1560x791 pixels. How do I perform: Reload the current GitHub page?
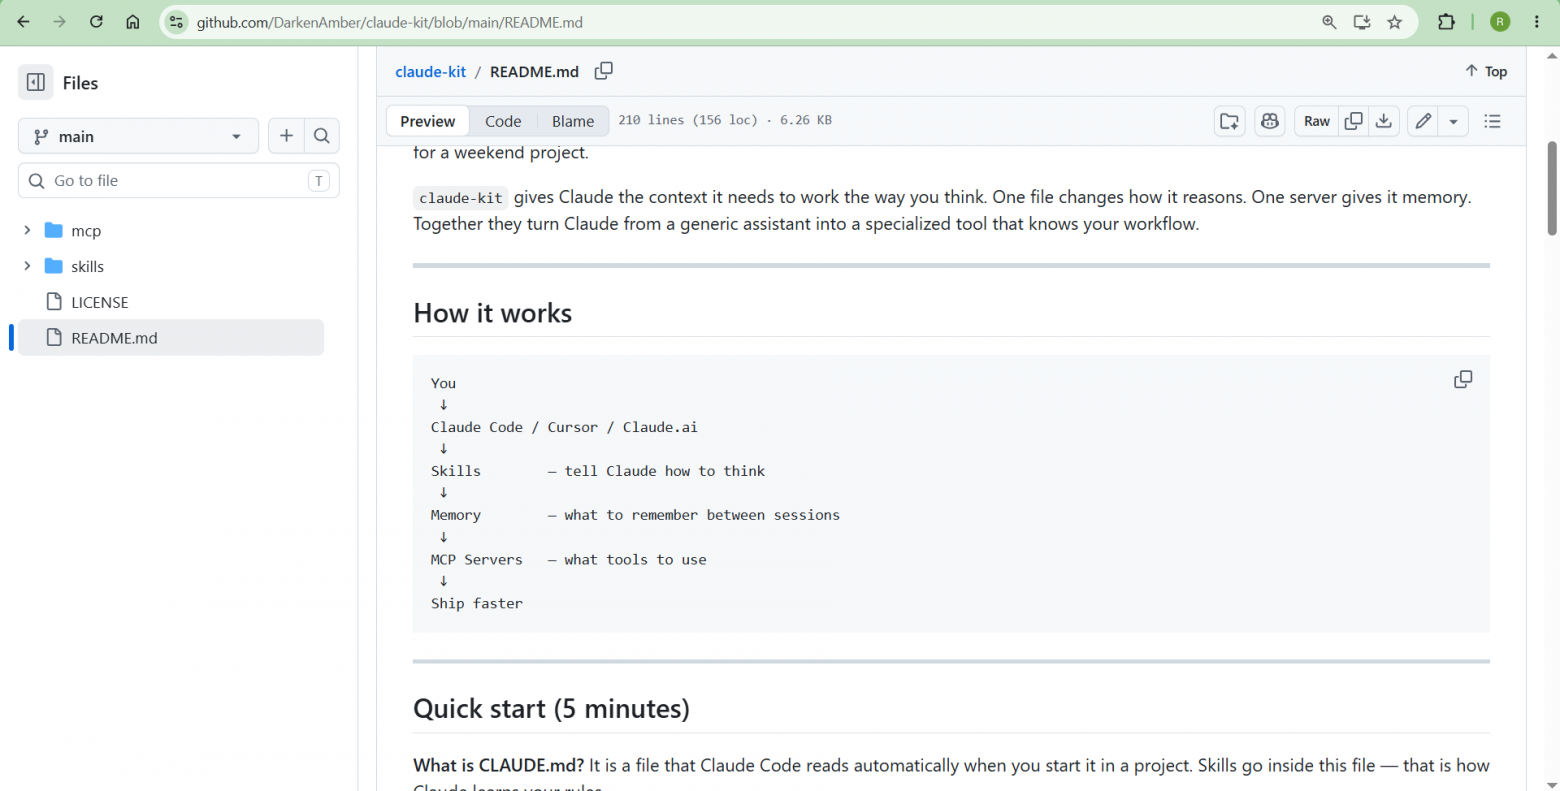point(96,22)
